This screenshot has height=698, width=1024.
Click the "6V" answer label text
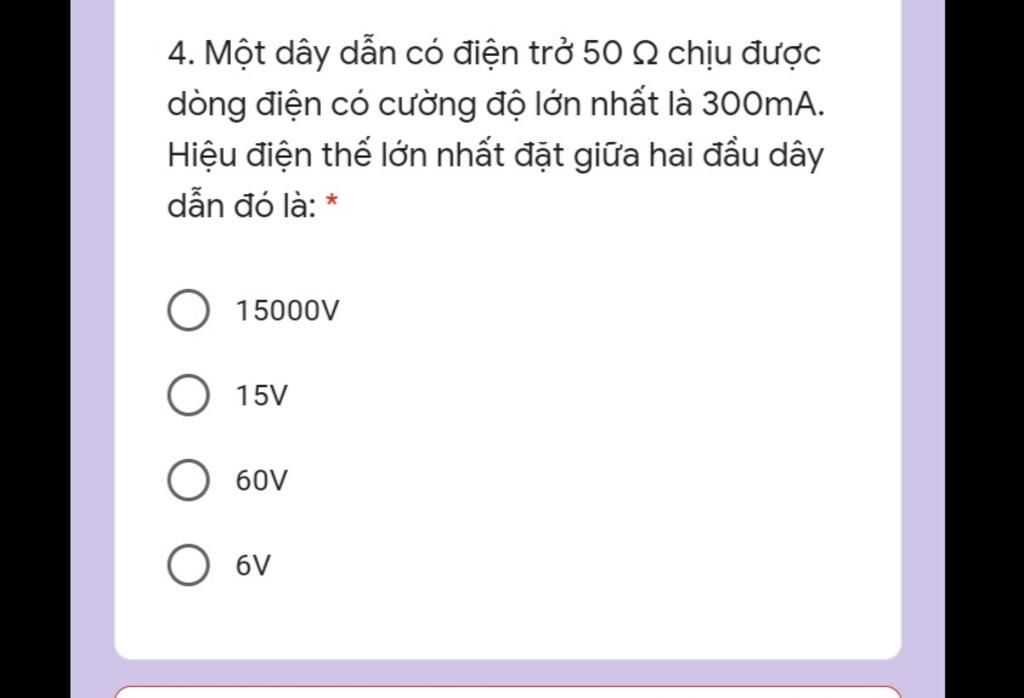pyautogui.click(x=253, y=565)
